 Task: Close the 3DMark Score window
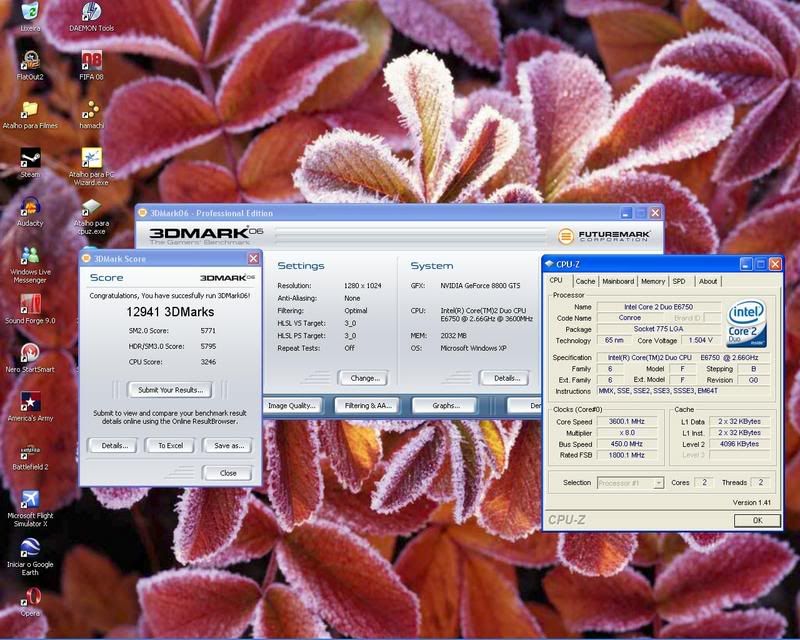coord(253,259)
